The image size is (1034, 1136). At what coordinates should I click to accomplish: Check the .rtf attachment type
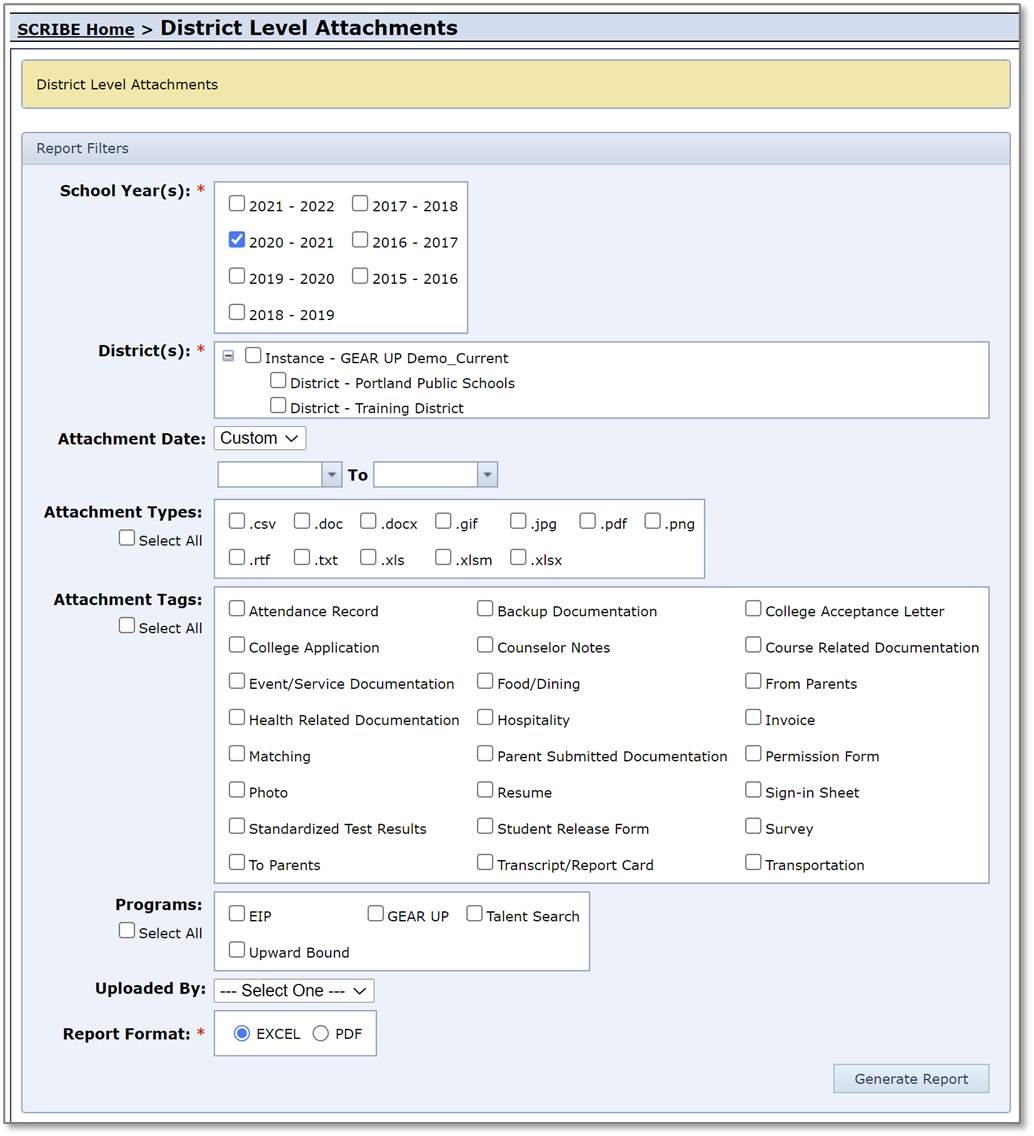click(x=237, y=557)
